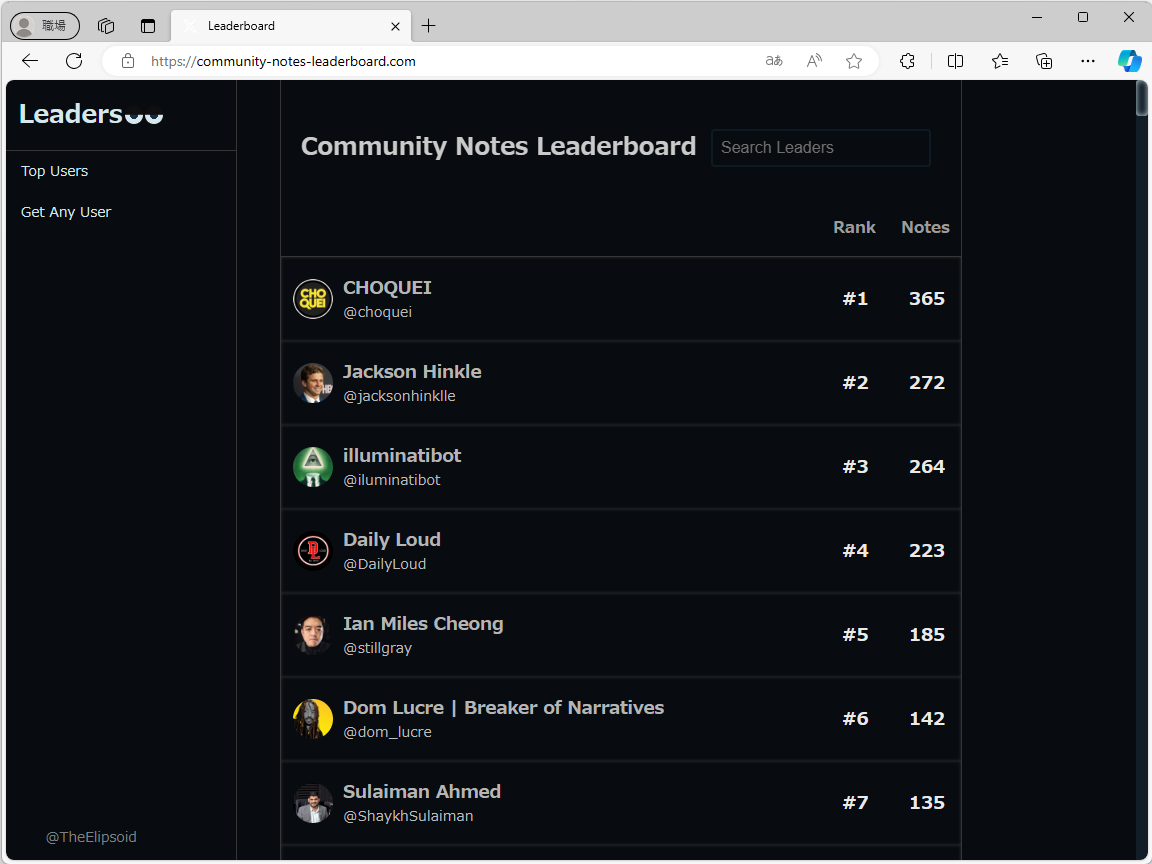Viewport: 1152px width, 864px height.
Task: Click the Rank column header
Action: point(854,228)
